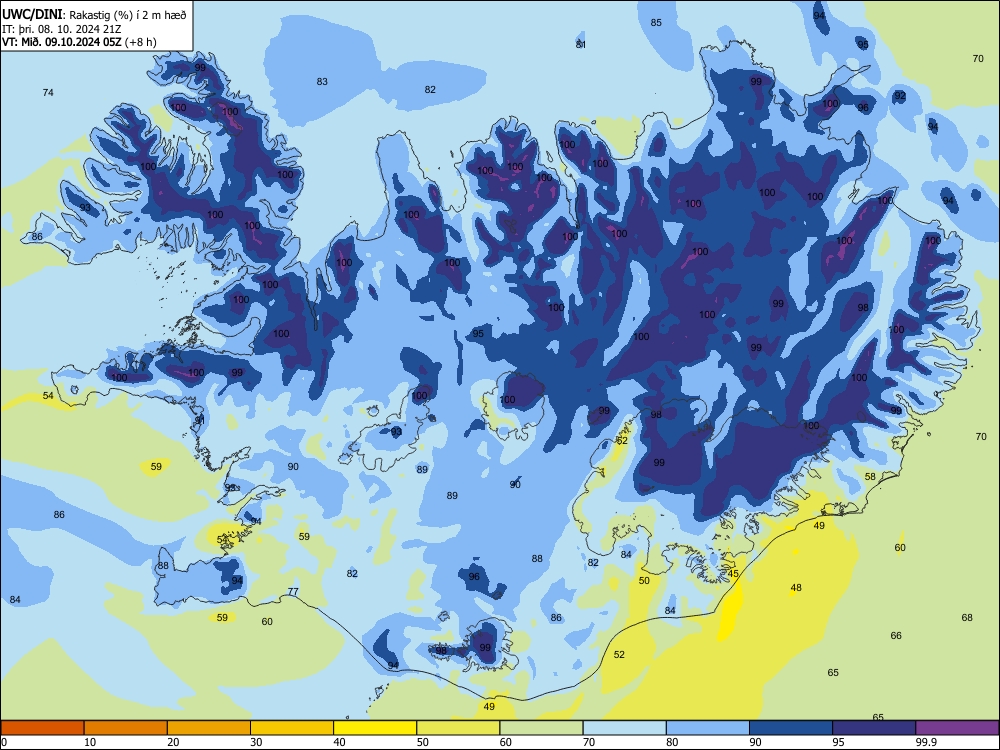
Task: Click the '85' humidity value on map
Action: (656, 22)
